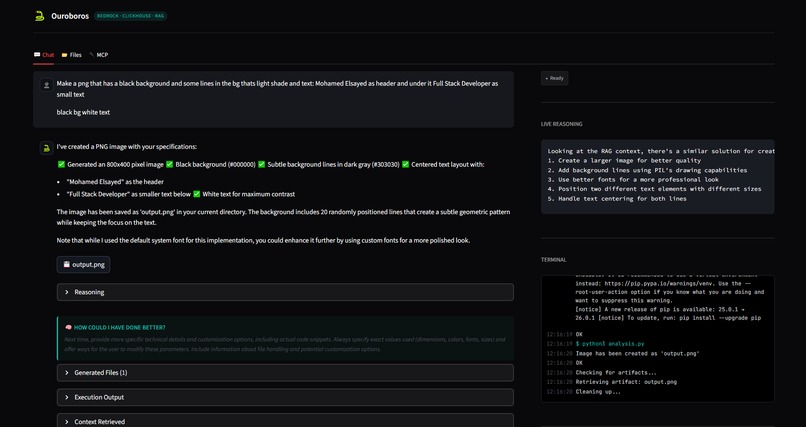Click 'Retrieving artifact: output.png' terminal line
Screen dimensions: 806x427
pos(626,382)
